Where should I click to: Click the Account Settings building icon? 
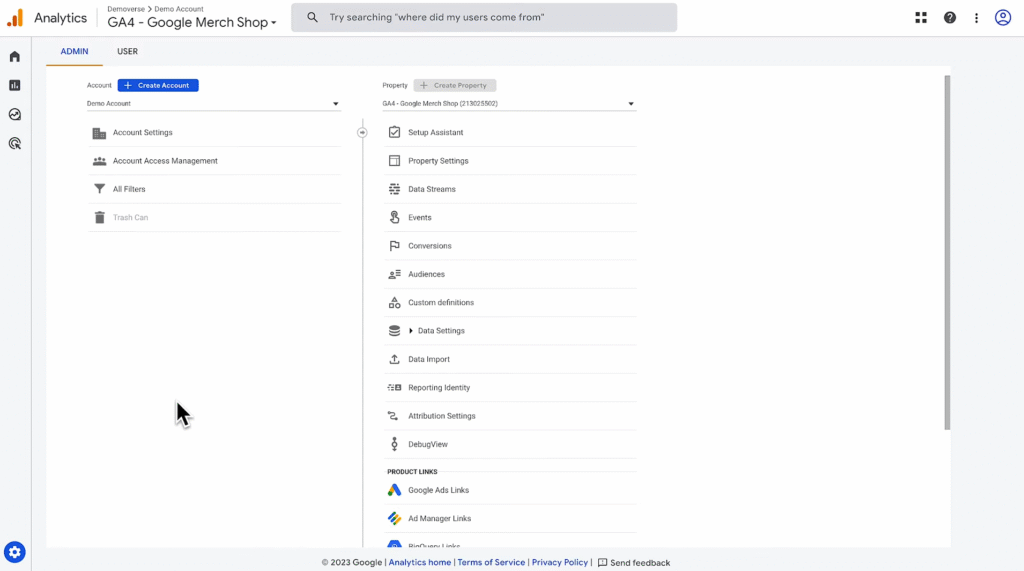pos(99,133)
